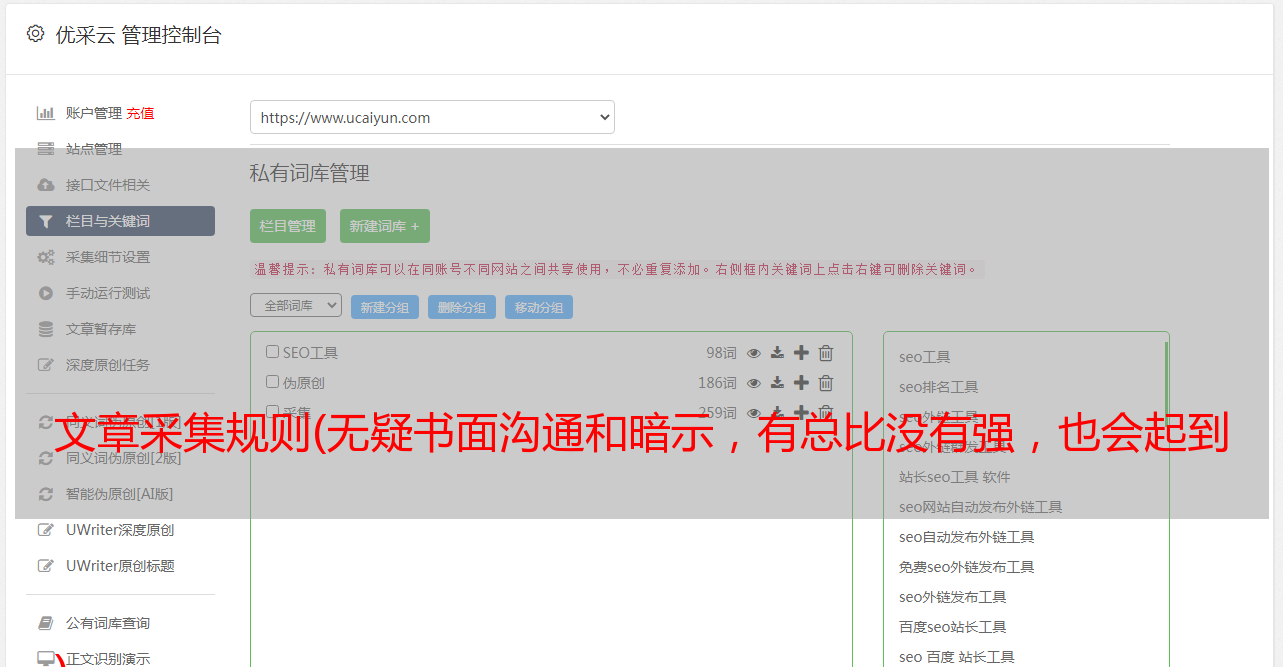
Task: Click the 栏目管理 button
Action: [x=288, y=226]
